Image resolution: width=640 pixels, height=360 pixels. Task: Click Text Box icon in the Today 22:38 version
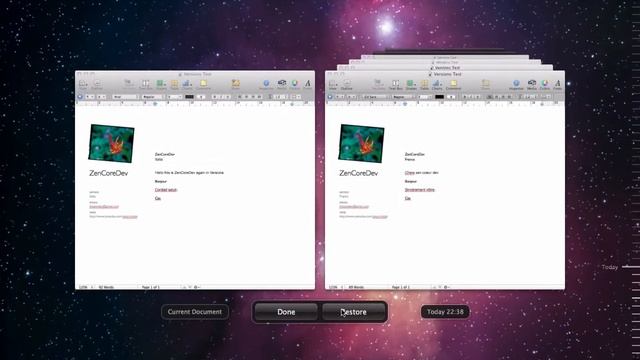[395, 84]
